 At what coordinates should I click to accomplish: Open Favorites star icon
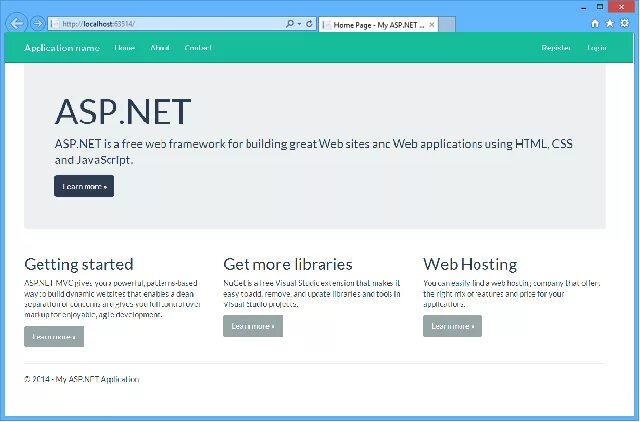point(610,23)
